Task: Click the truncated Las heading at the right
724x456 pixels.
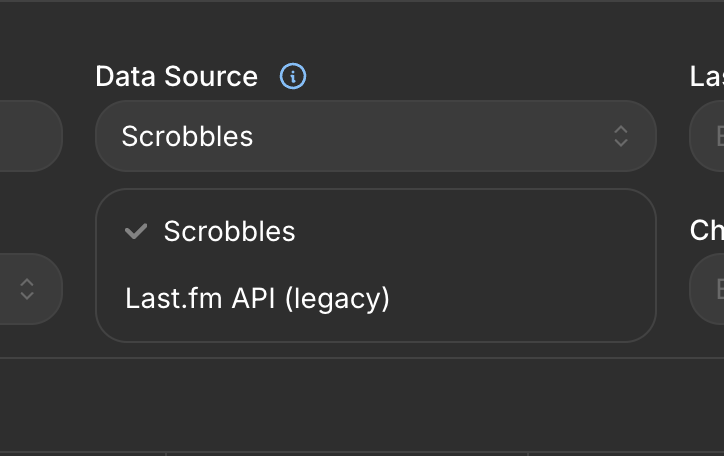Action: (x=707, y=76)
